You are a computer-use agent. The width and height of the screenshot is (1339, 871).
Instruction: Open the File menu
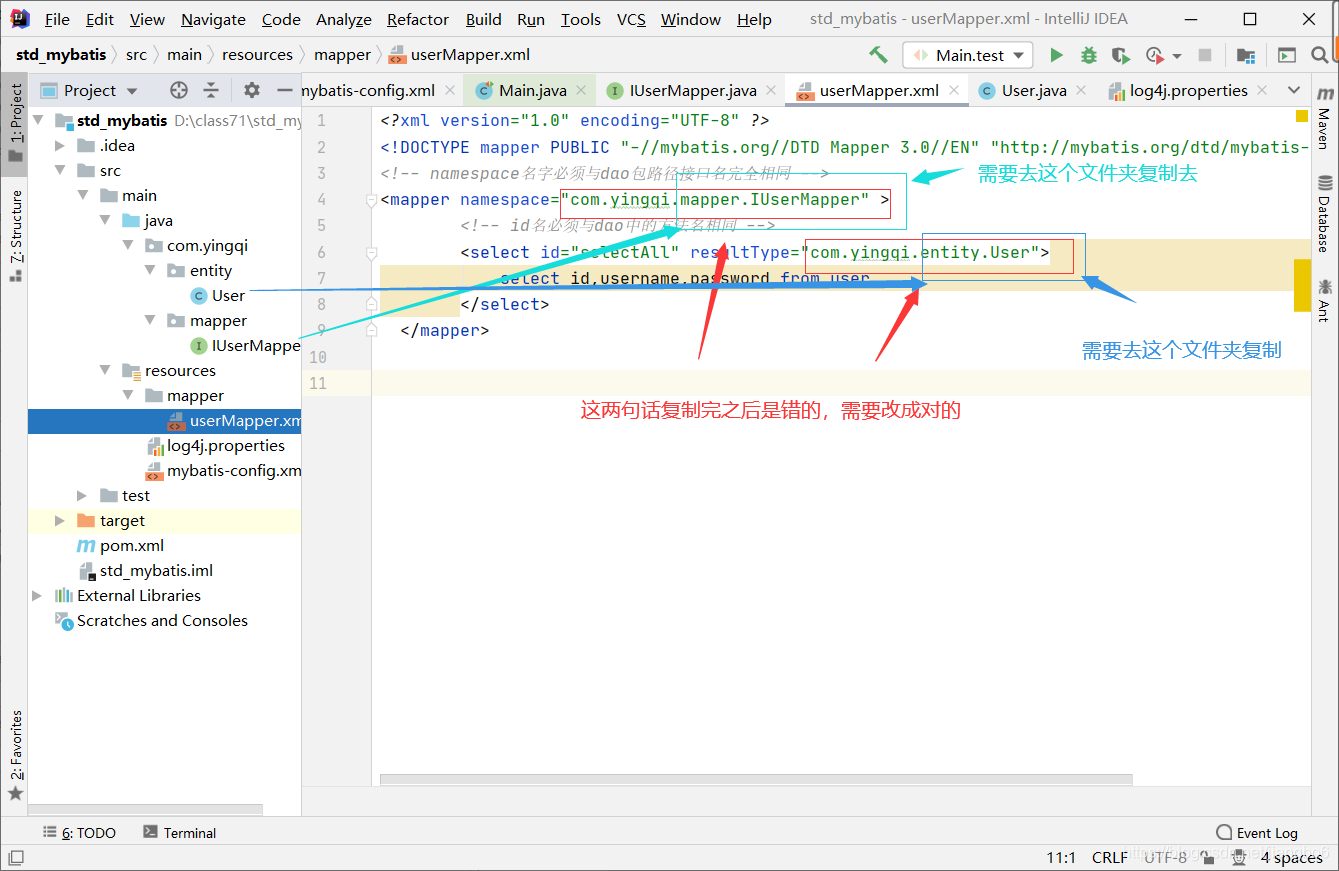coord(57,19)
